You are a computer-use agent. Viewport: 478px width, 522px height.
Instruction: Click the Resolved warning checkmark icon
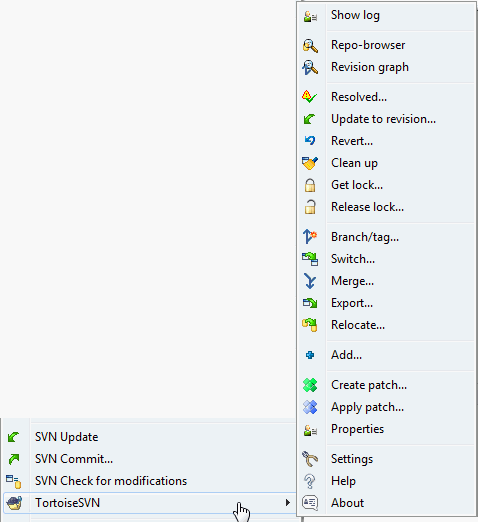(309, 97)
